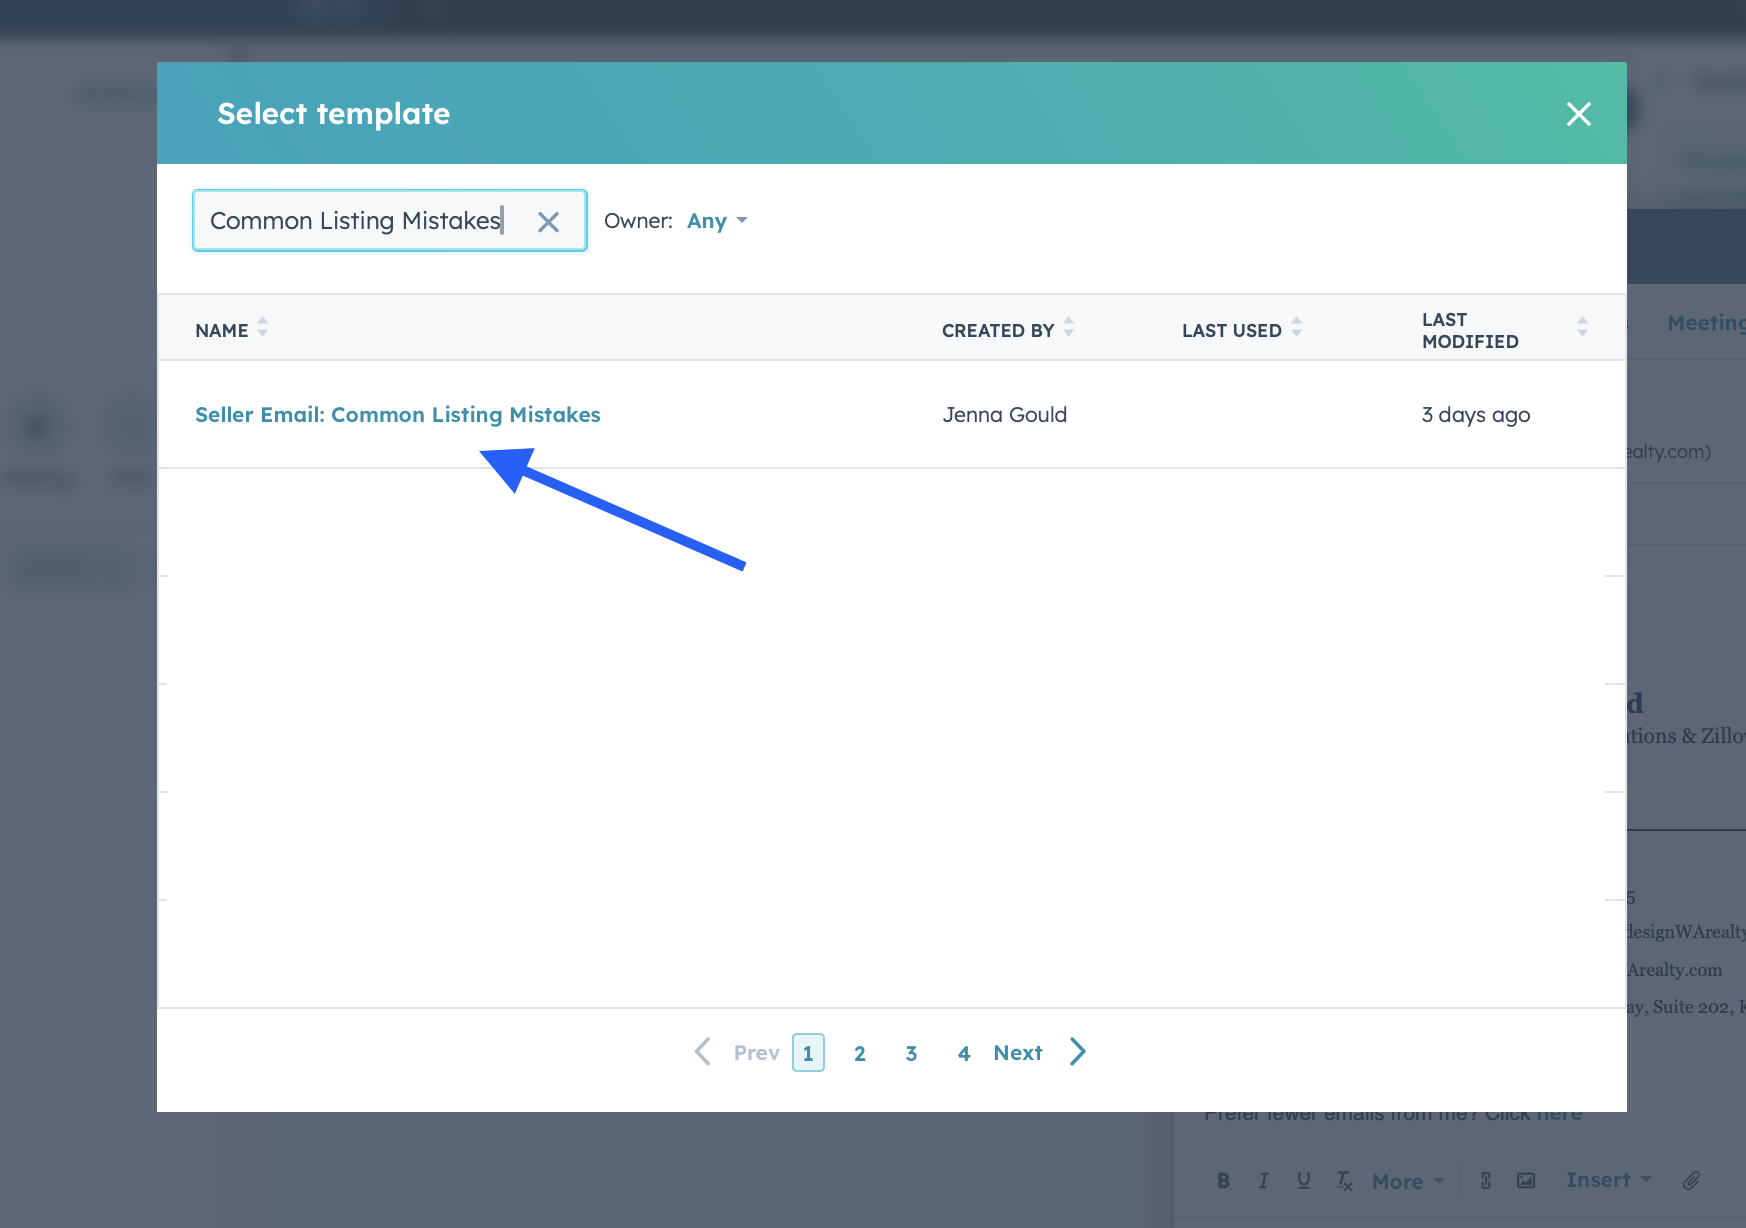Open Seller Email: Common Listing Mistakes template
The width and height of the screenshot is (1746, 1228).
(397, 415)
